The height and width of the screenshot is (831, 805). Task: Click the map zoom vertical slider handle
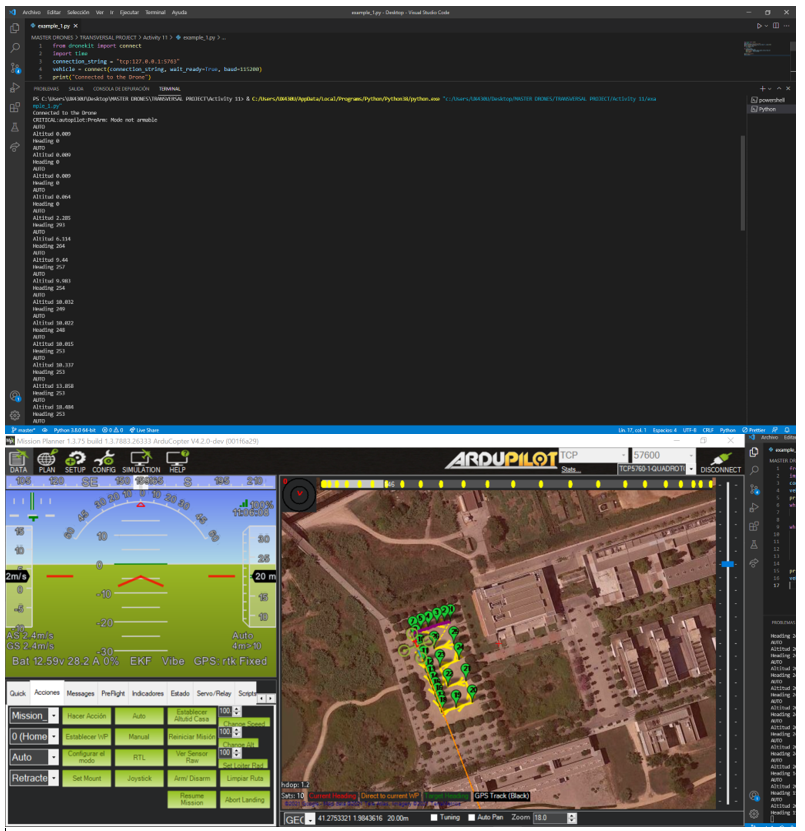coord(727,565)
